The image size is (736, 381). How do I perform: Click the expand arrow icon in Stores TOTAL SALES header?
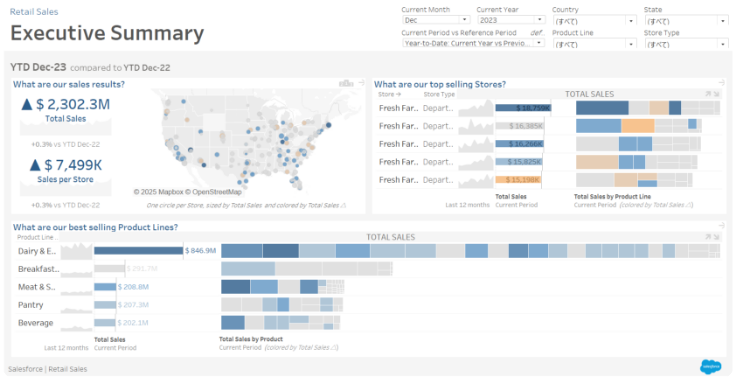708,94
